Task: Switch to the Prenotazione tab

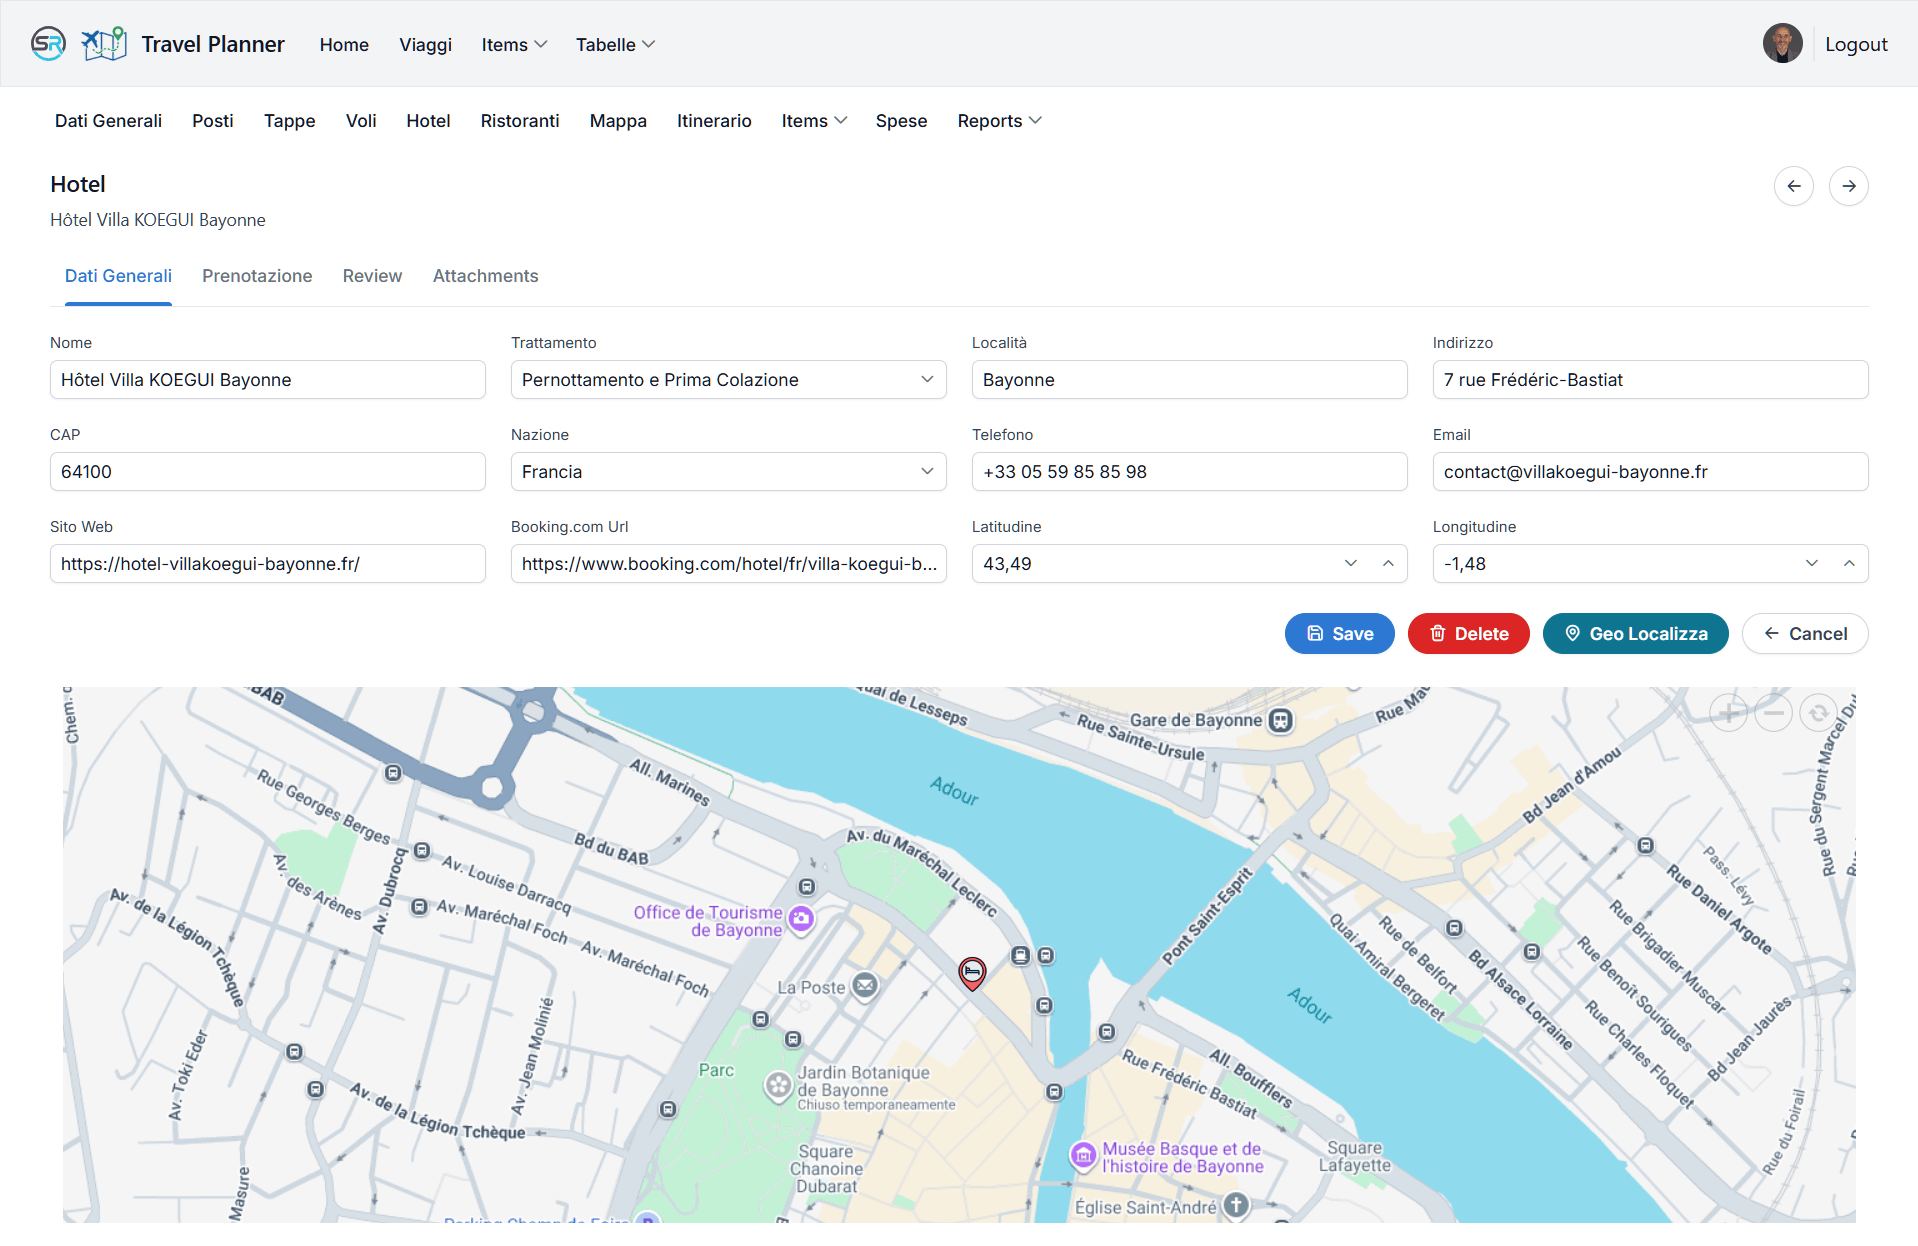Action: pyautogui.click(x=257, y=276)
